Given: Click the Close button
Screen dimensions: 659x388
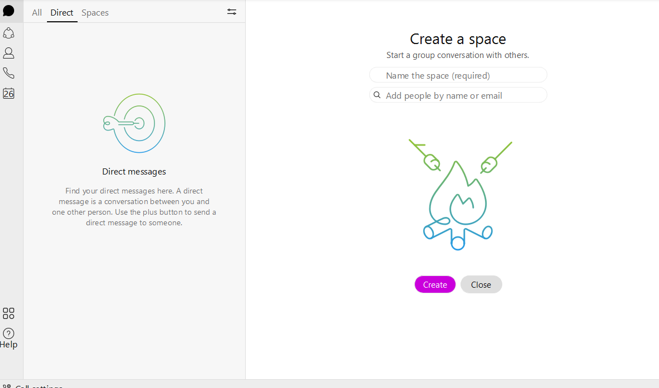Looking at the screenshot, I should 481,285.
